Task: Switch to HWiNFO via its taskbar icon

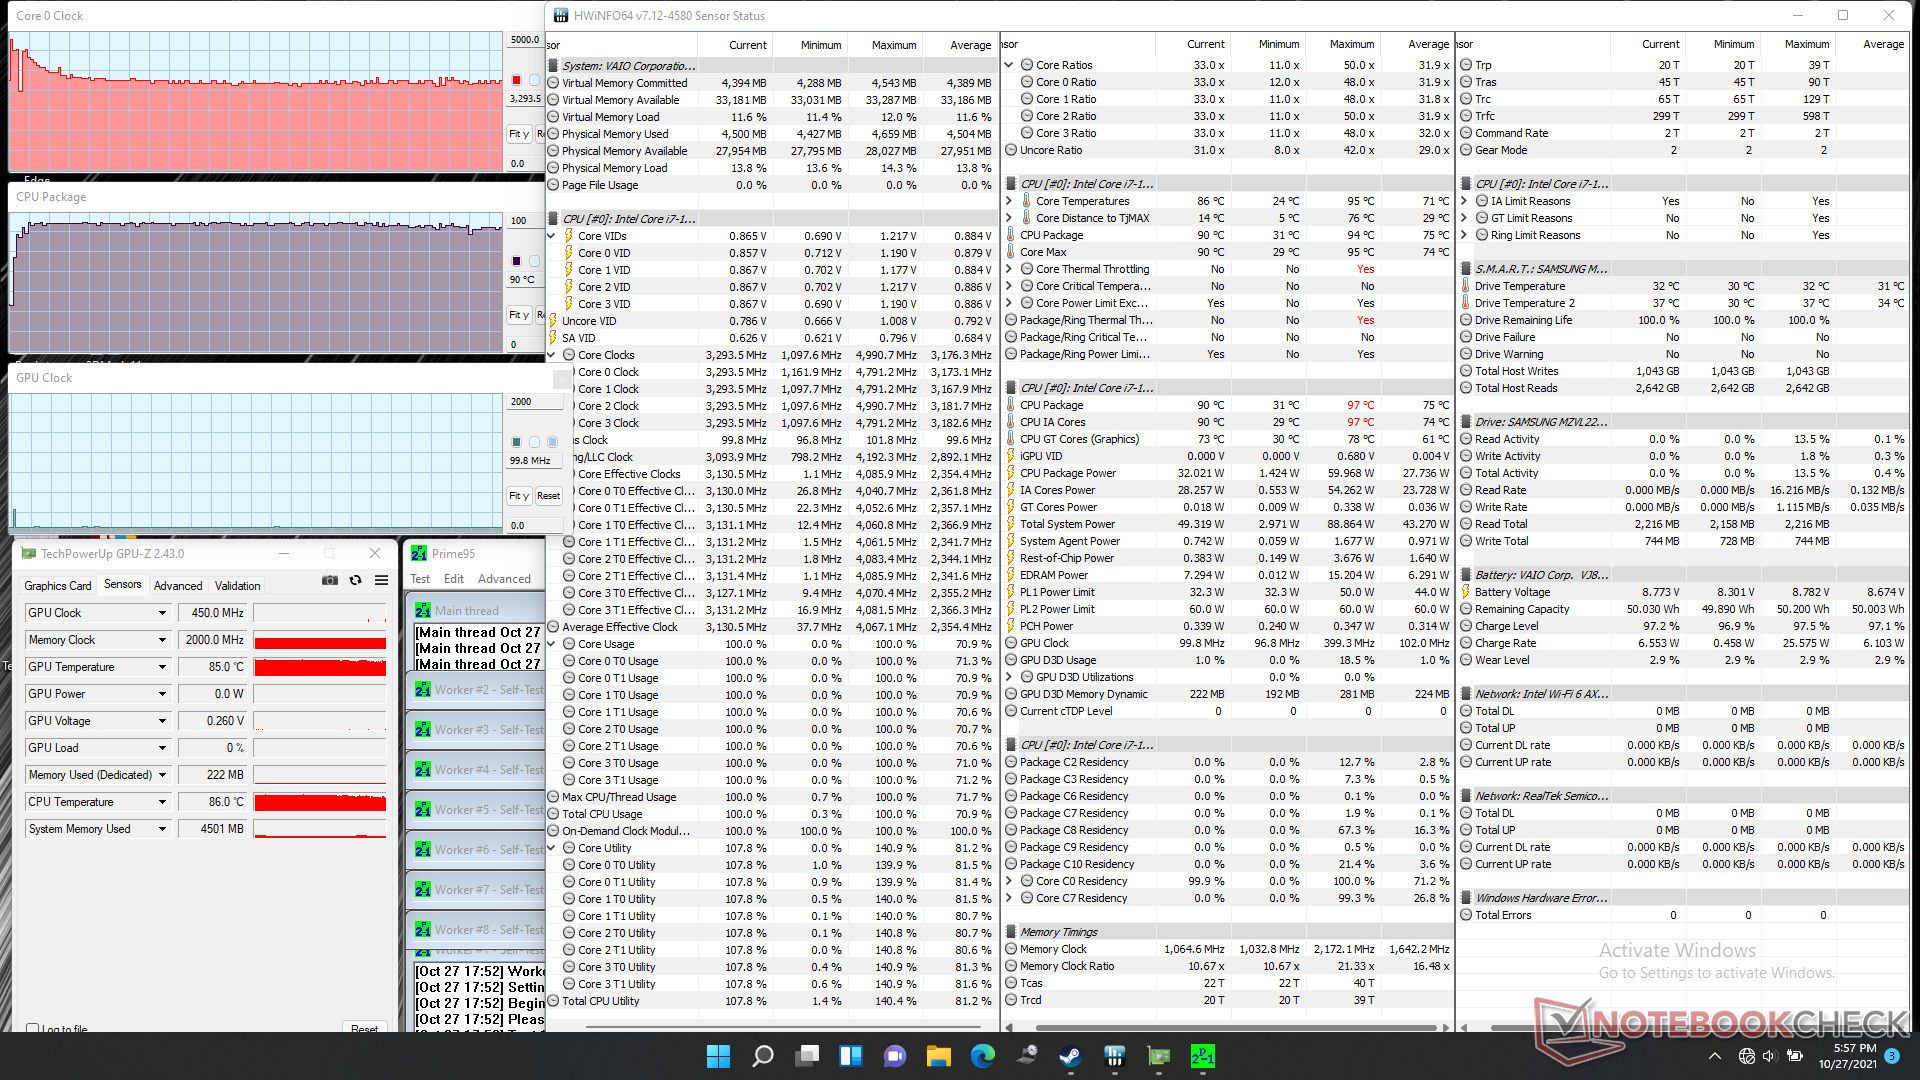Action: [1115, 1056]
